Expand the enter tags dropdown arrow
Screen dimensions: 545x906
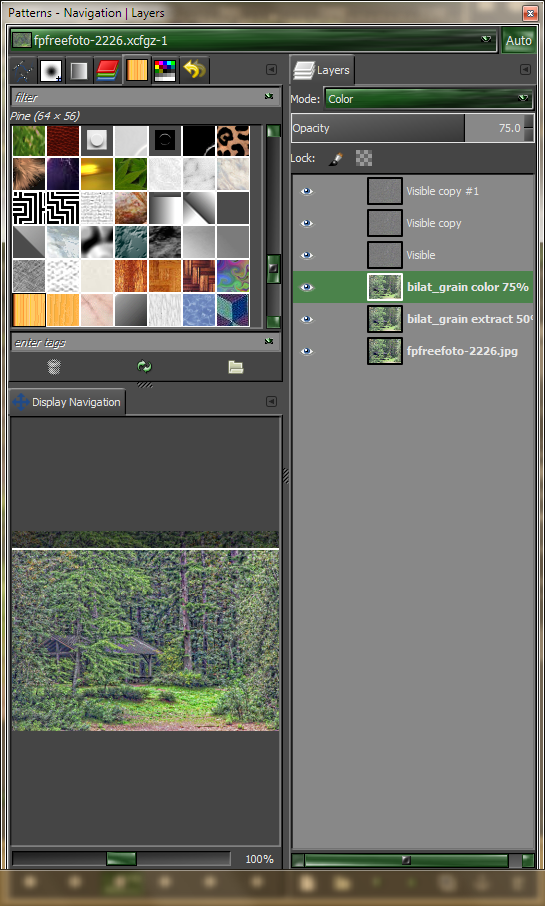click(269, 342)
